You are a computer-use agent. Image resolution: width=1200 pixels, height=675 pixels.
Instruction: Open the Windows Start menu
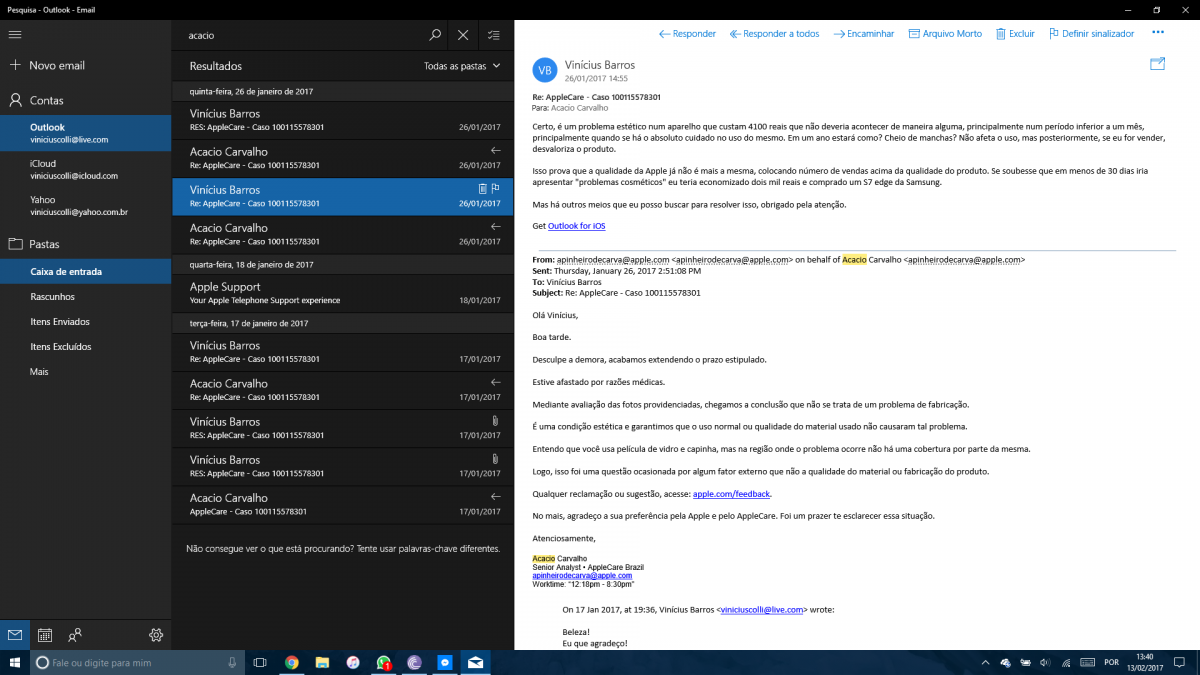[14, 662]
